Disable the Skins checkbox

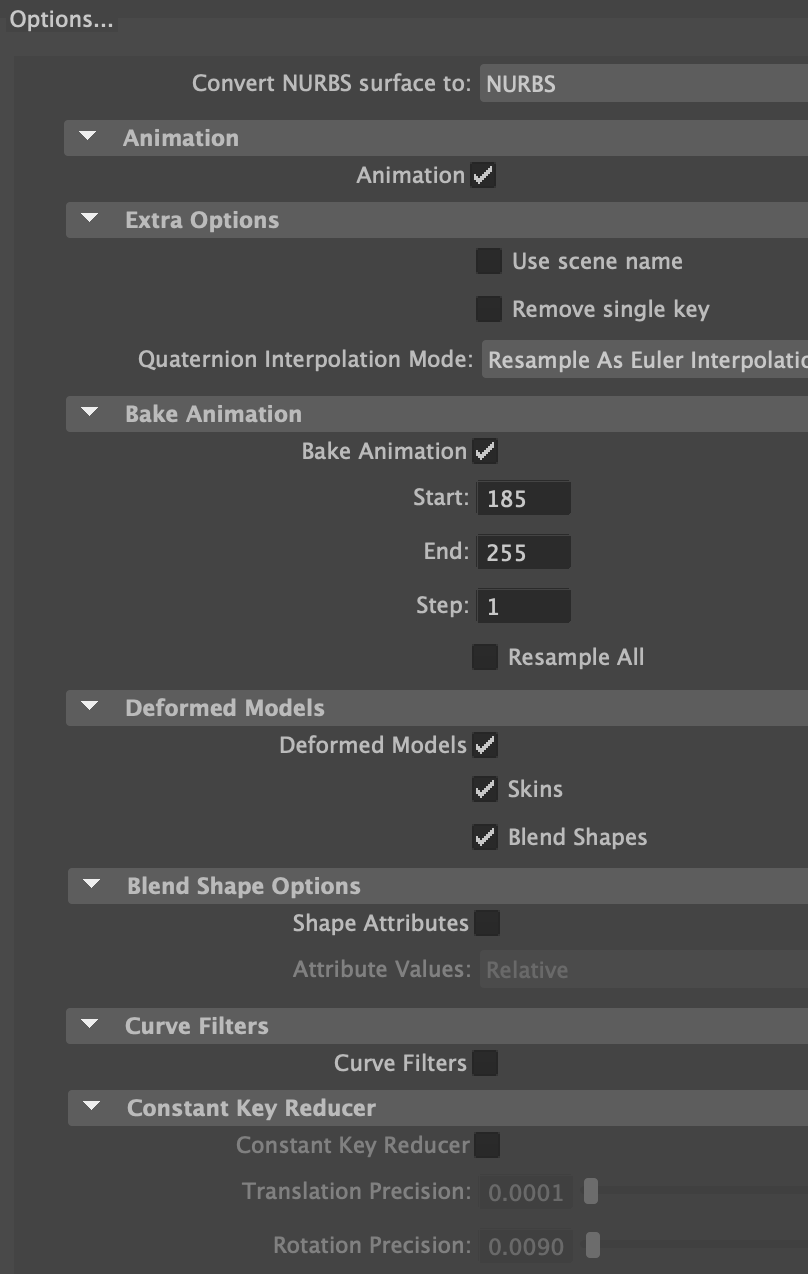[x=484, y=789]
